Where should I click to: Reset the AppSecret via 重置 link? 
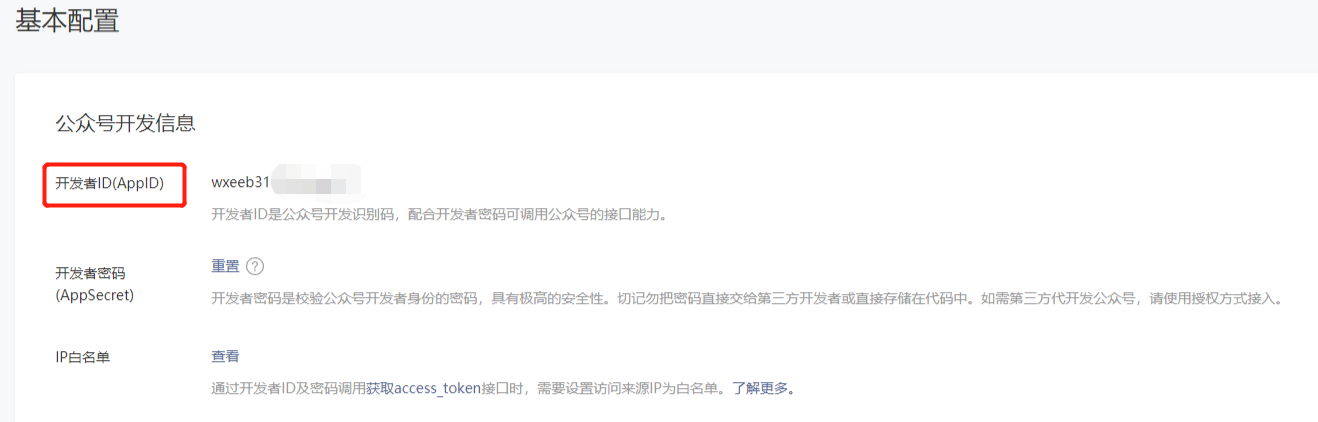click(225, 266)
